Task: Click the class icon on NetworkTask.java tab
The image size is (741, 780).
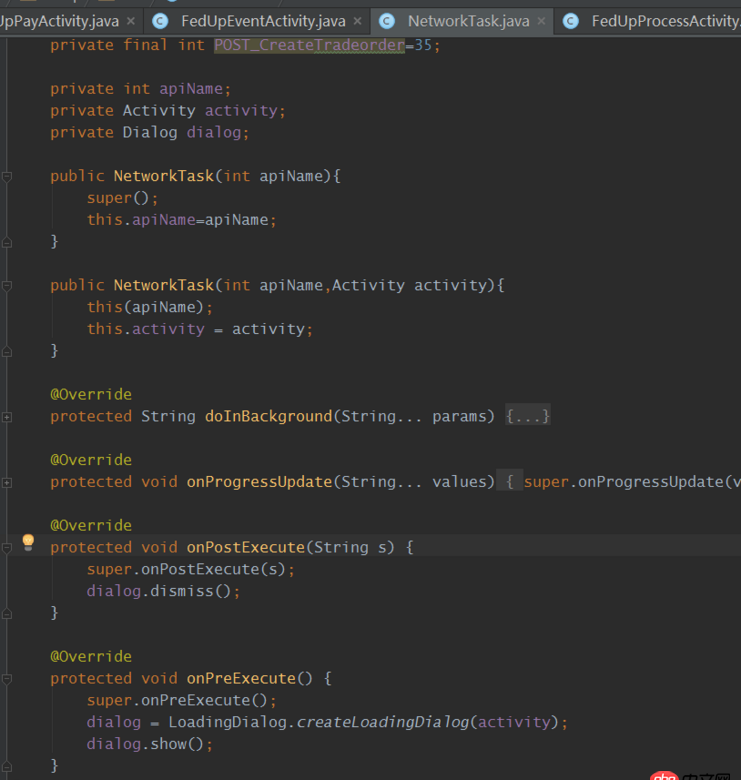Action: (387, 21)
